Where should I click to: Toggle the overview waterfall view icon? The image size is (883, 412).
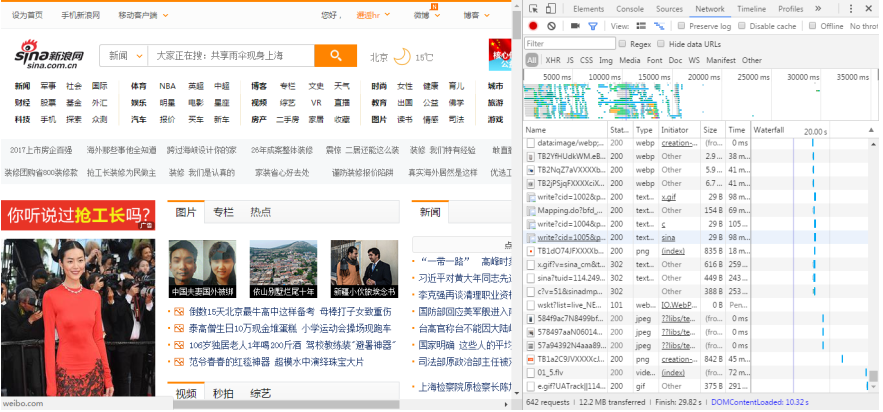[659, 26]
